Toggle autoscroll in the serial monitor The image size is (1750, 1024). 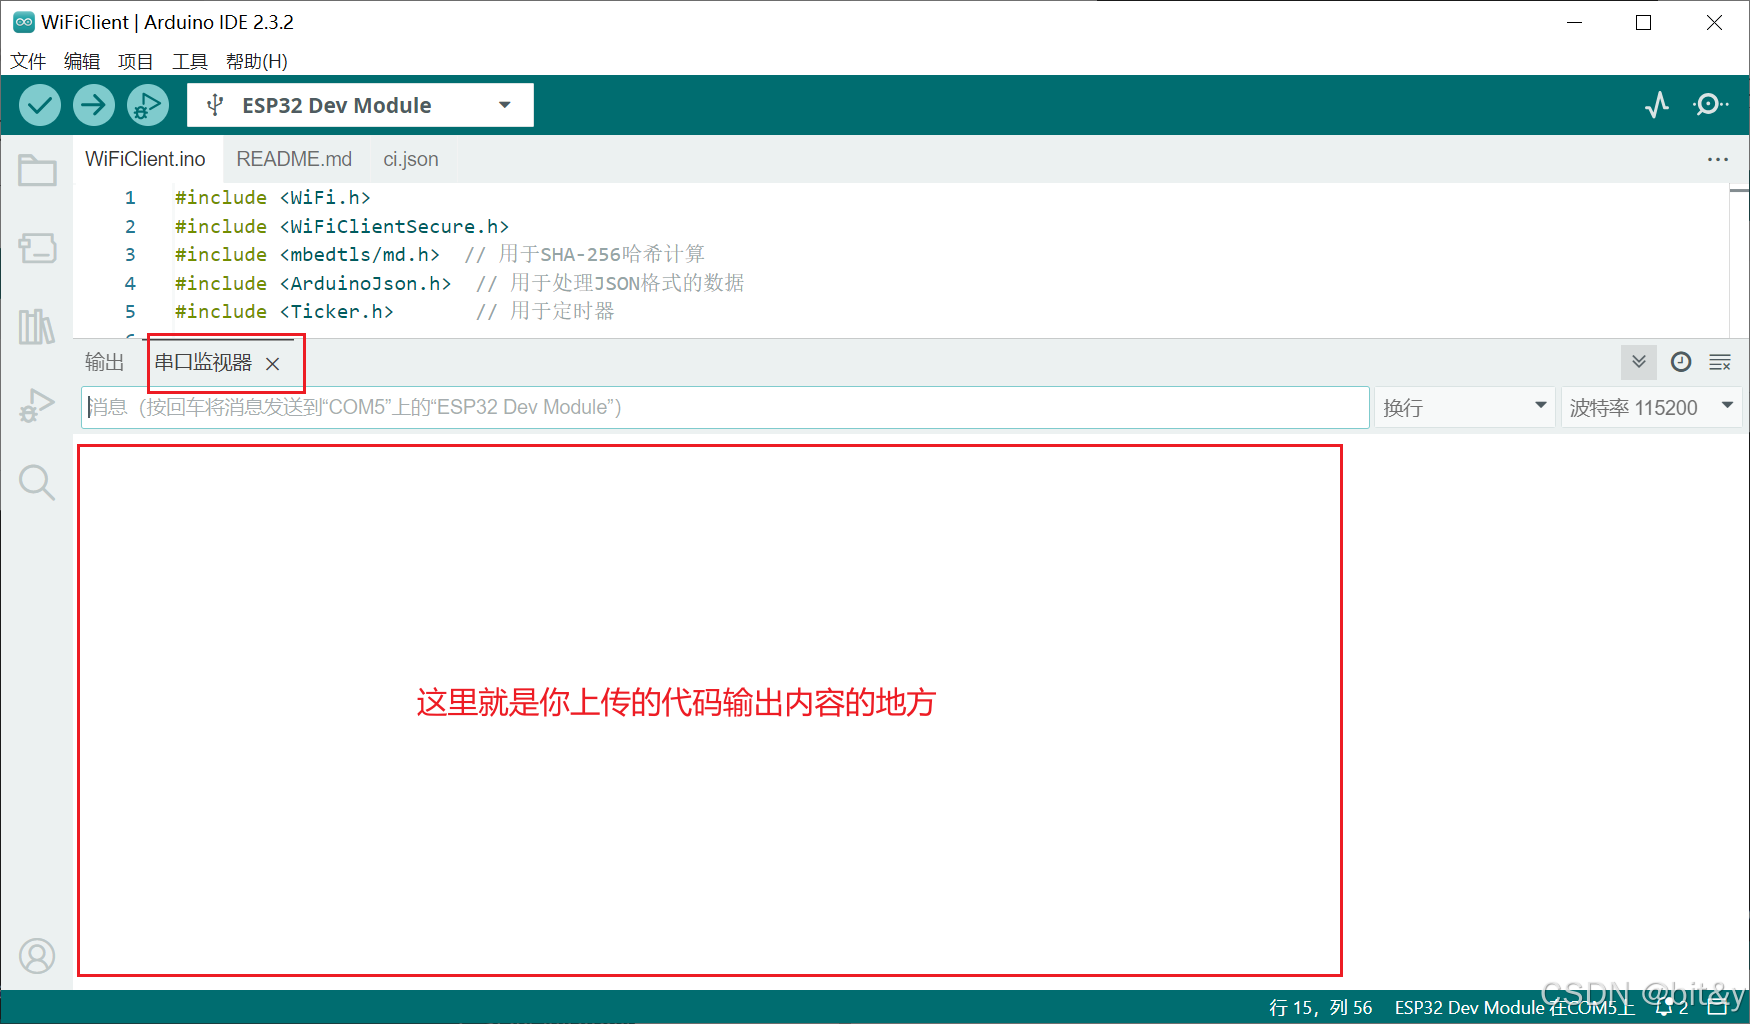point(1639,362)
